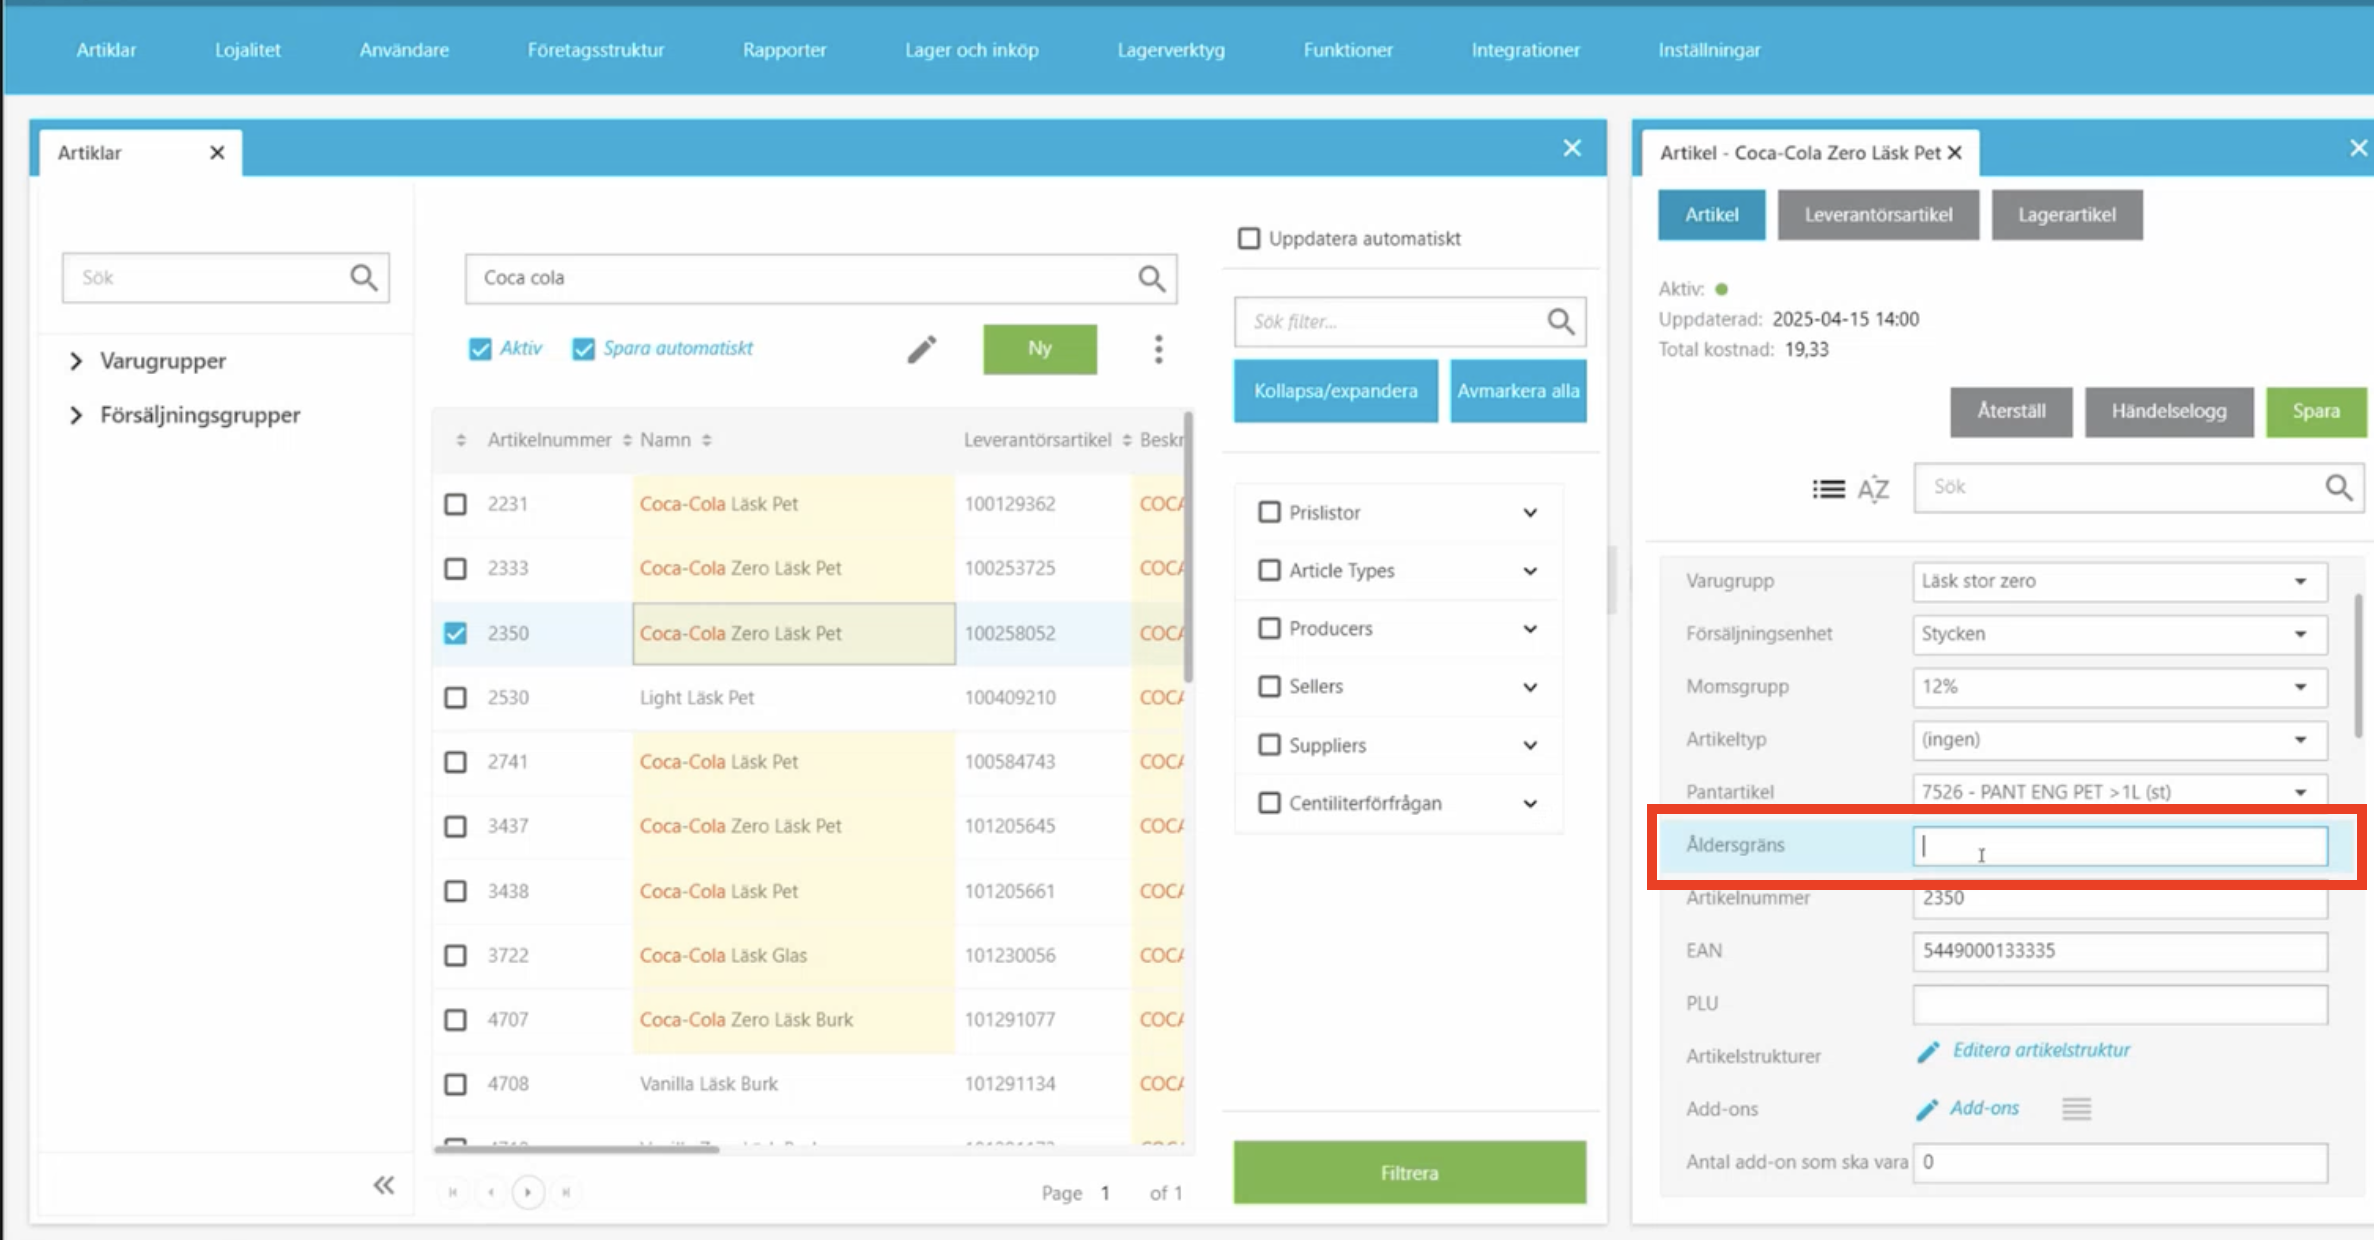2374x1240 pixels.
Task: Enable Uppdatera automatiskt checkbox
Action: pos(1249,238)
